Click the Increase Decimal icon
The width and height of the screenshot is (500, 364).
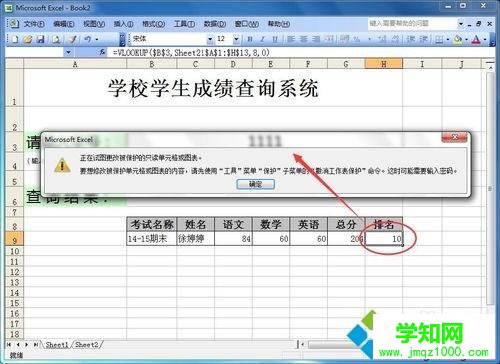click(x=382, y=39)
